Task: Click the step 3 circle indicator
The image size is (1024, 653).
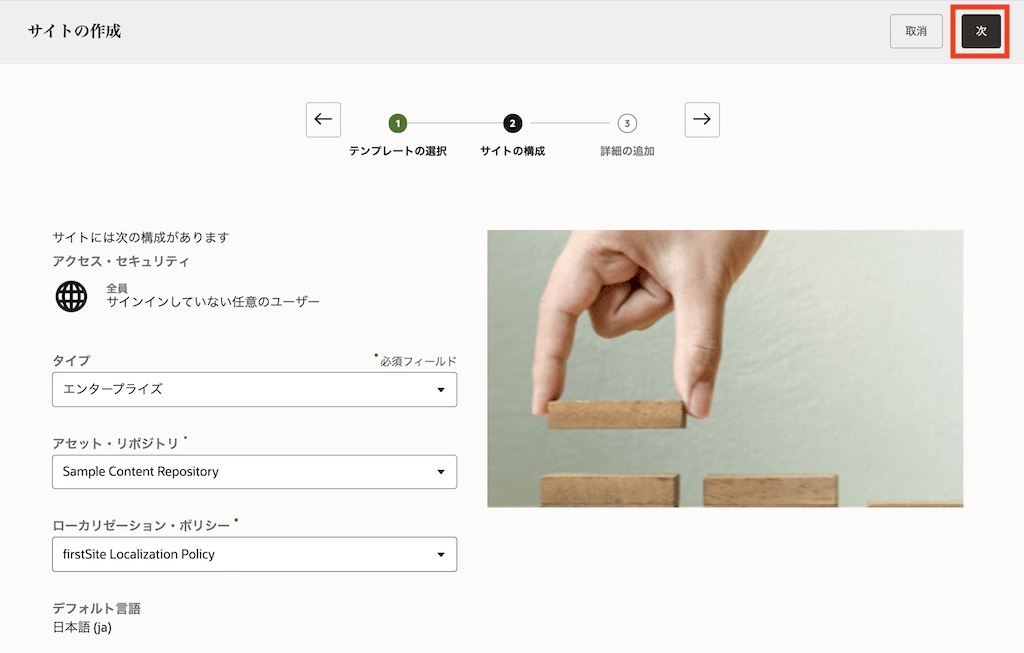Action: pos(627,123)
